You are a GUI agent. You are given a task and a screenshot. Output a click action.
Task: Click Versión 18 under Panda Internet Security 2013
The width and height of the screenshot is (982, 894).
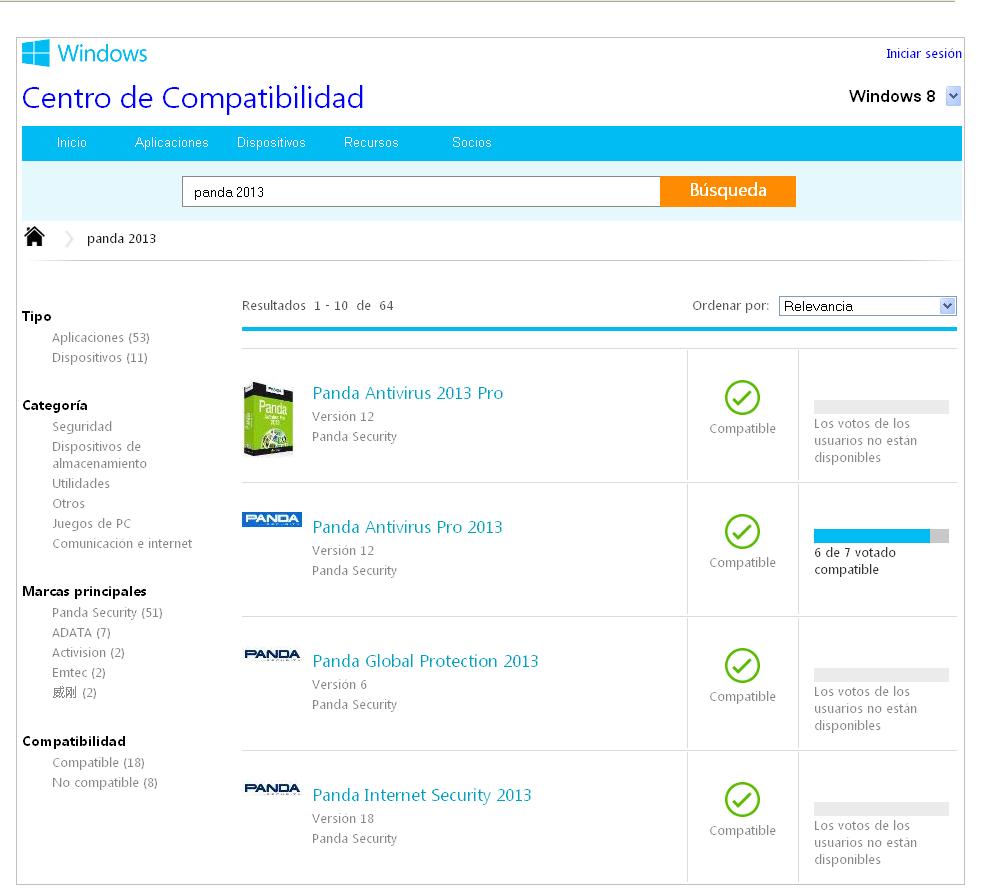343,819
